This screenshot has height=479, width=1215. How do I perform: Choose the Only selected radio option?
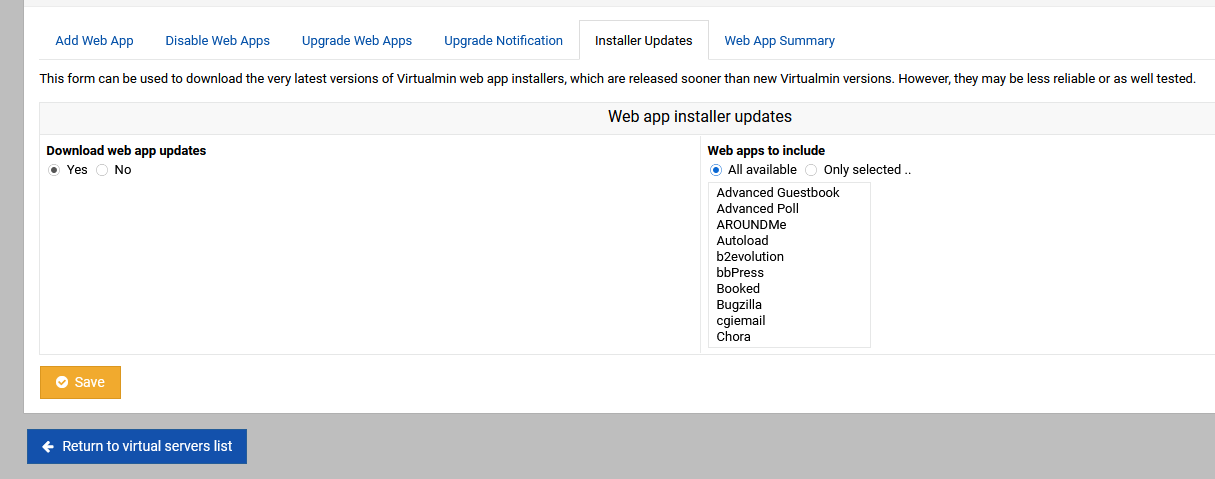click(811, 170)
